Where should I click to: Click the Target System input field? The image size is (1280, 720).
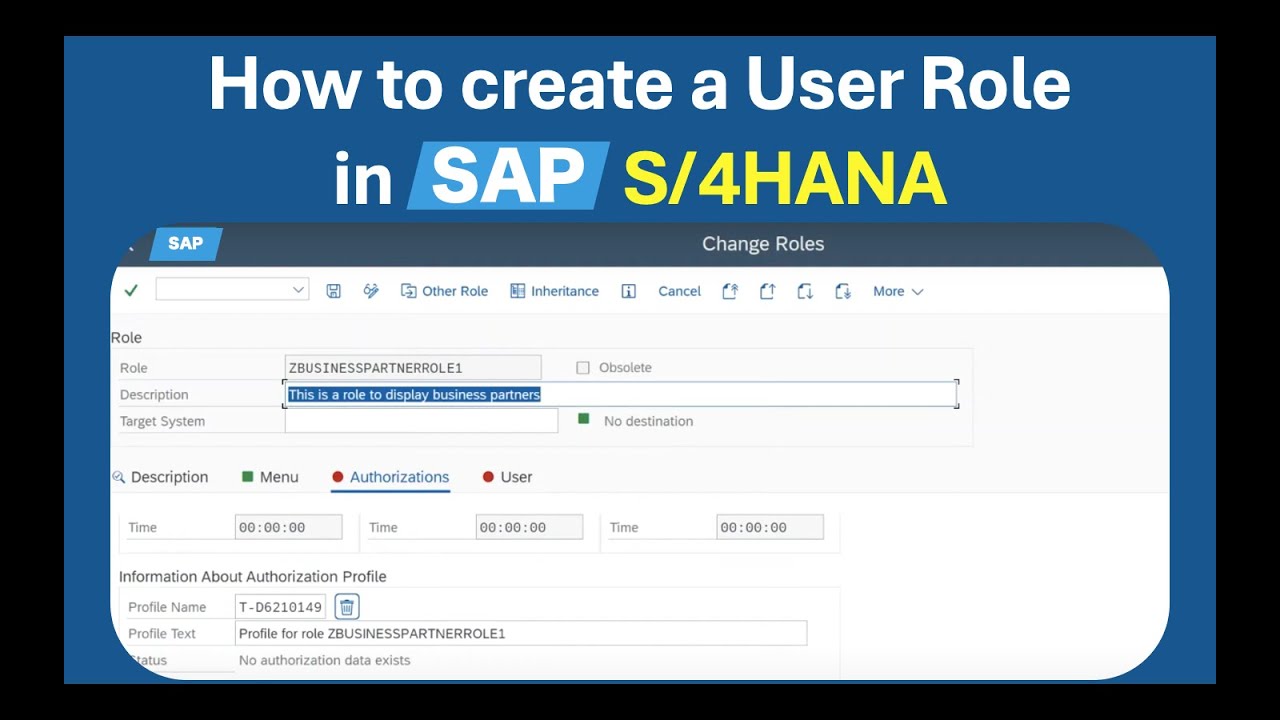coord(421,421)
